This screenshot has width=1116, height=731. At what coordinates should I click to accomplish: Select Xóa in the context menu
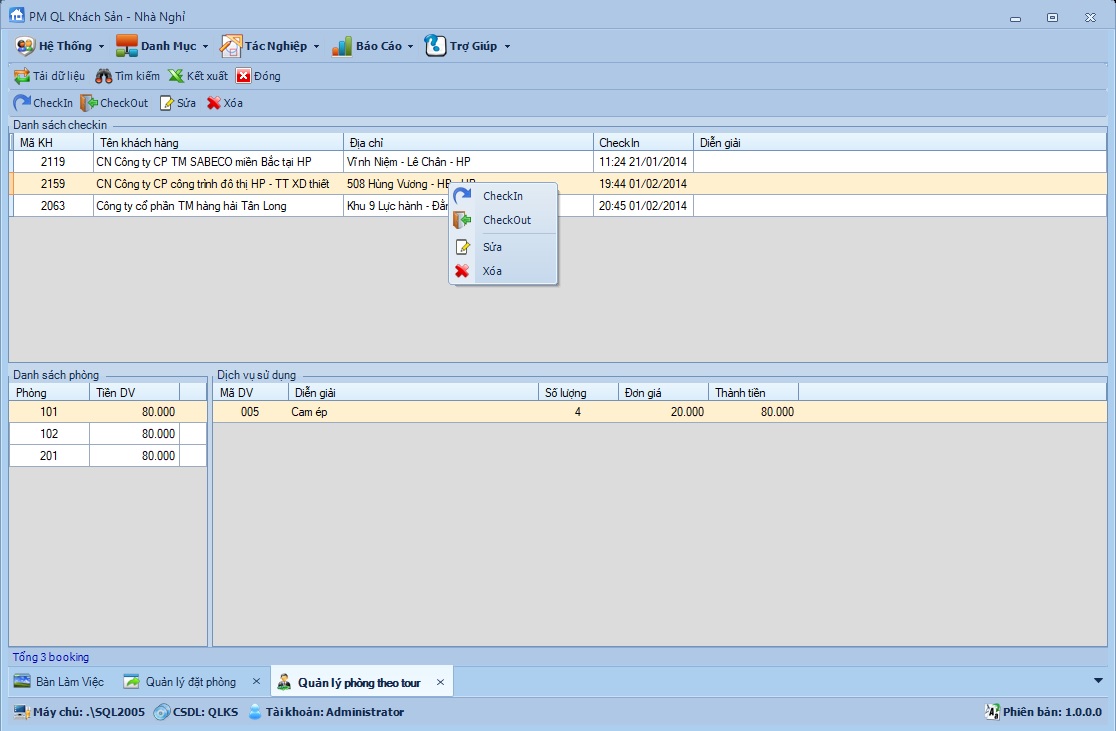coord(492,271)
